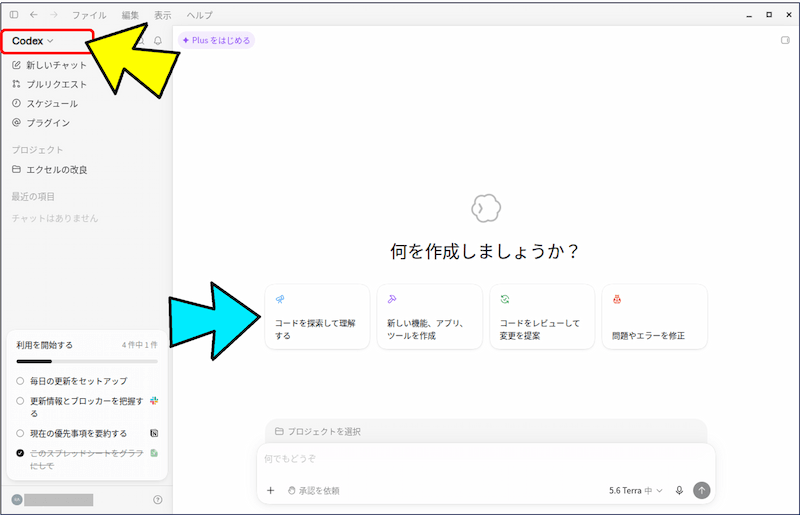This screenshot has width=800, height=515.
Task: Click the review icon on code review card
Action: click(x=505, y=299)
